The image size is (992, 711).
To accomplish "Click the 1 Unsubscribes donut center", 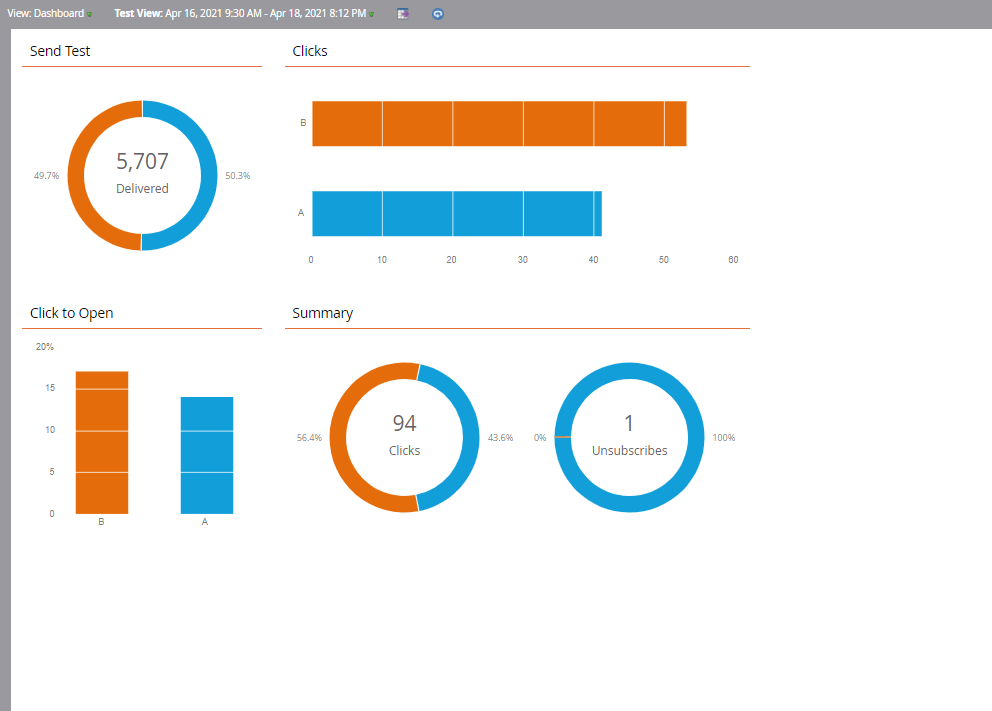I will pos(629,436).
